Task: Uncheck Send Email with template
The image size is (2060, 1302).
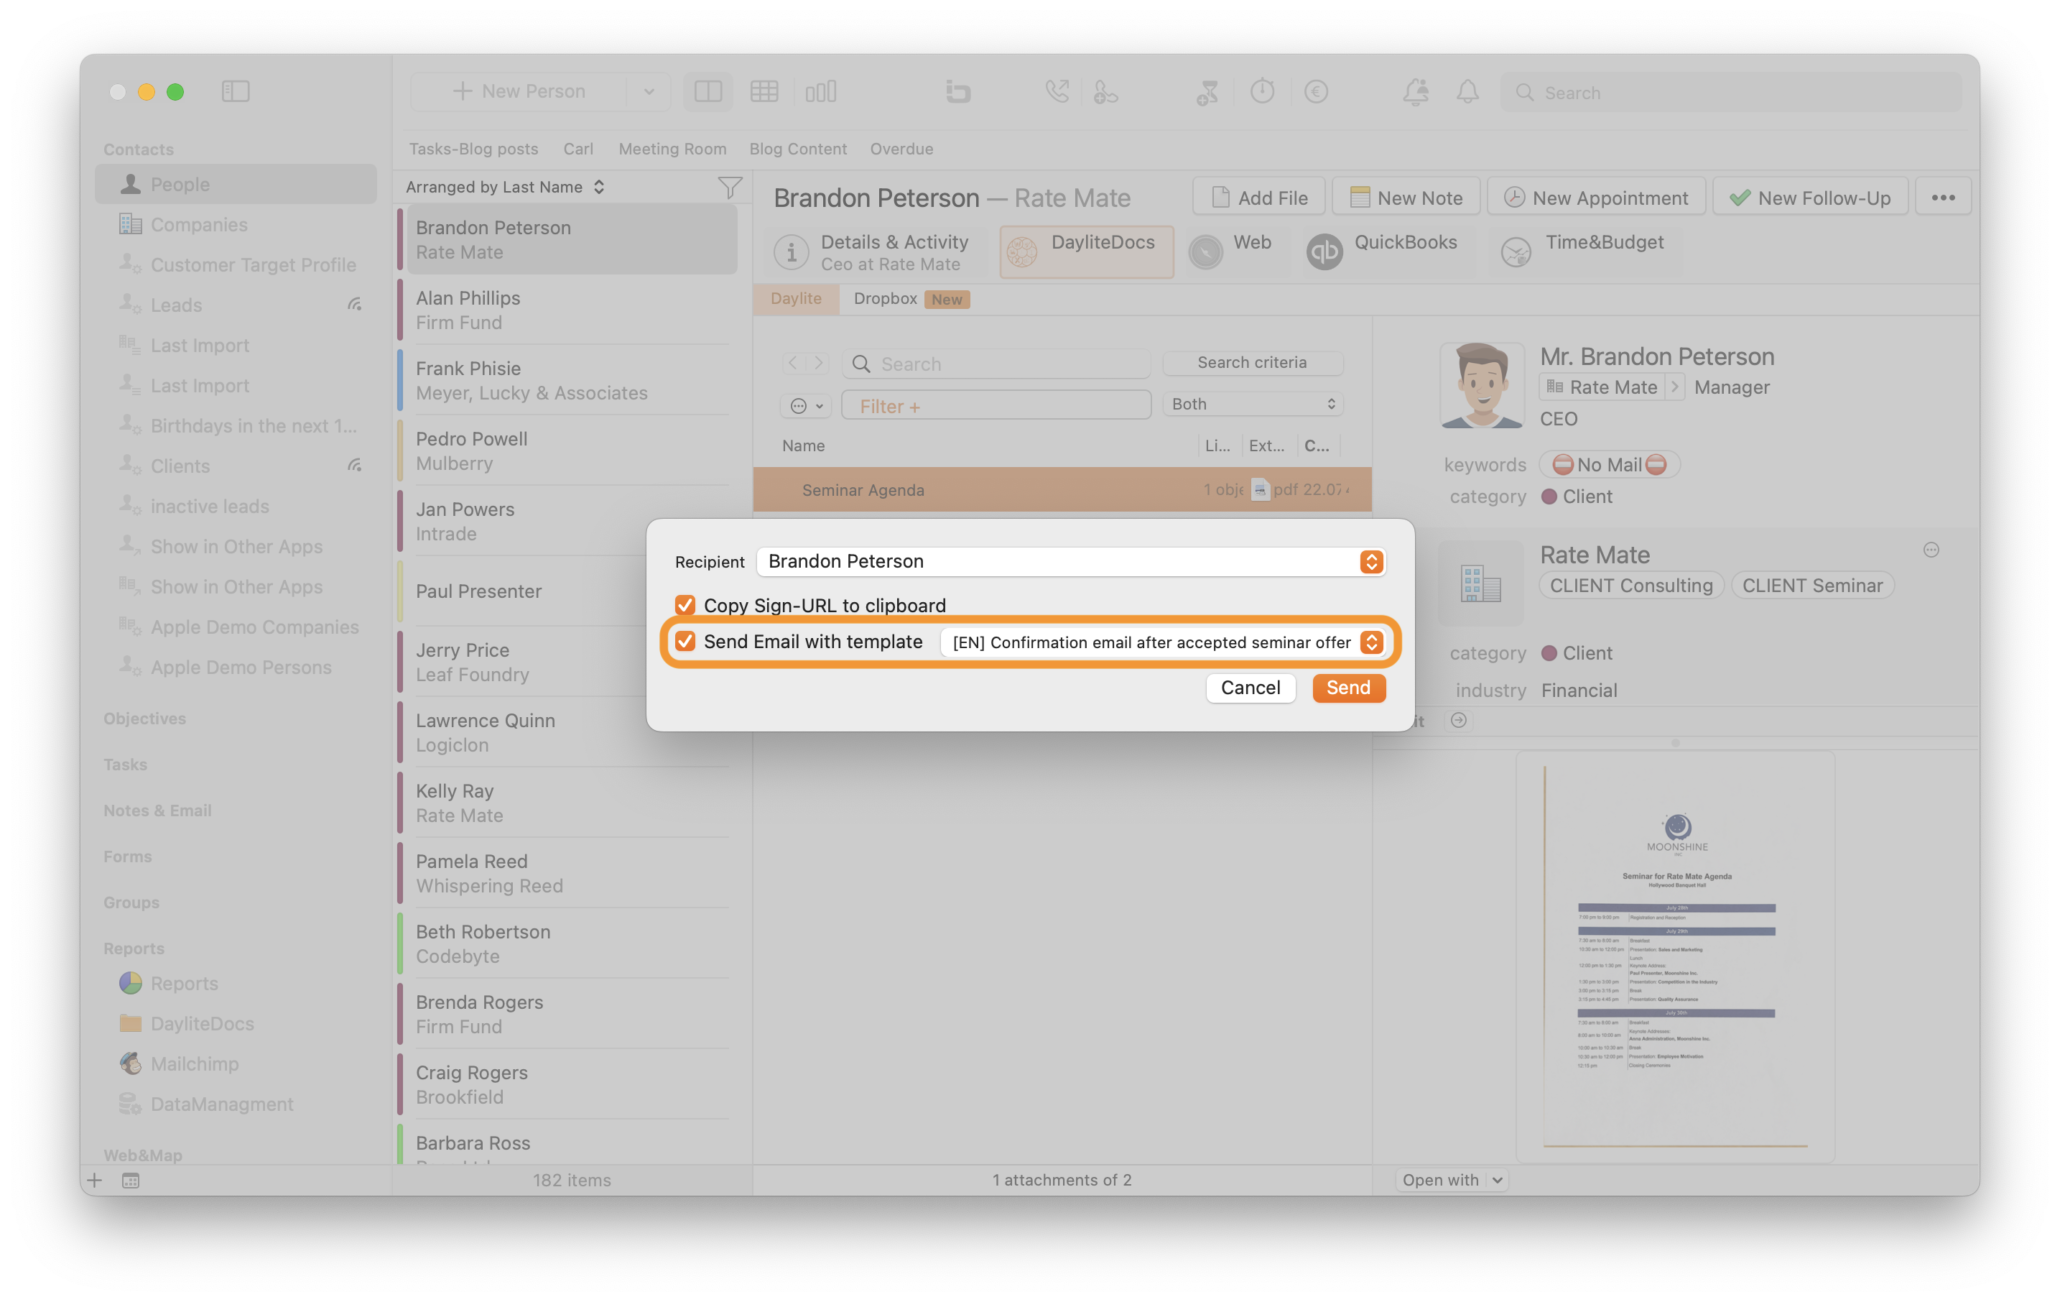Action: (685, 641)
